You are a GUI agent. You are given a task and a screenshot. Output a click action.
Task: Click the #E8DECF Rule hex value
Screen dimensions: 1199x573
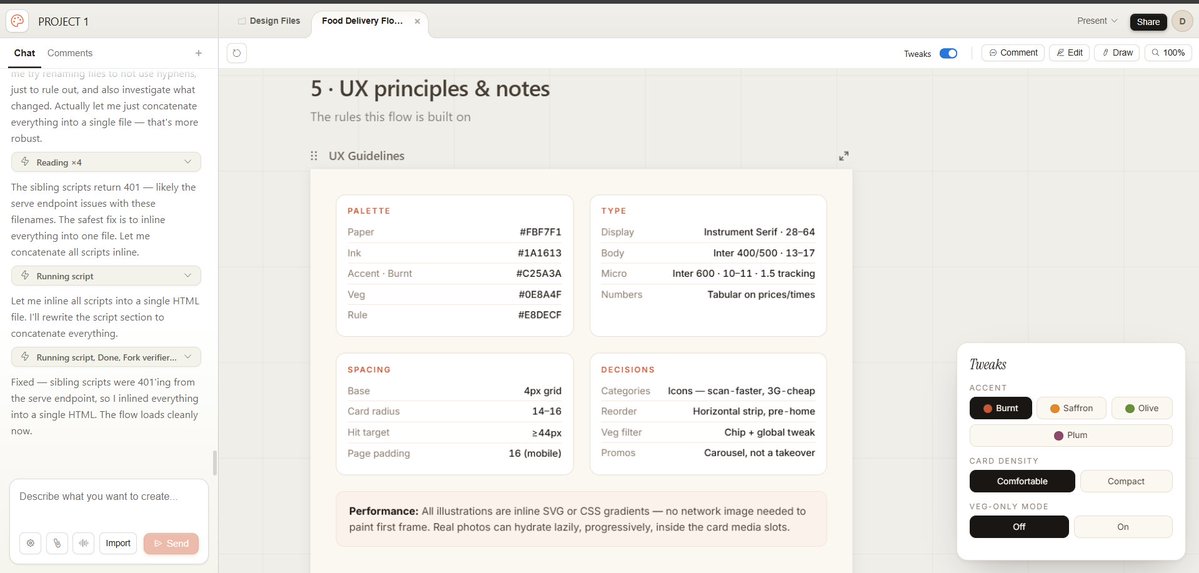[540, 314]
